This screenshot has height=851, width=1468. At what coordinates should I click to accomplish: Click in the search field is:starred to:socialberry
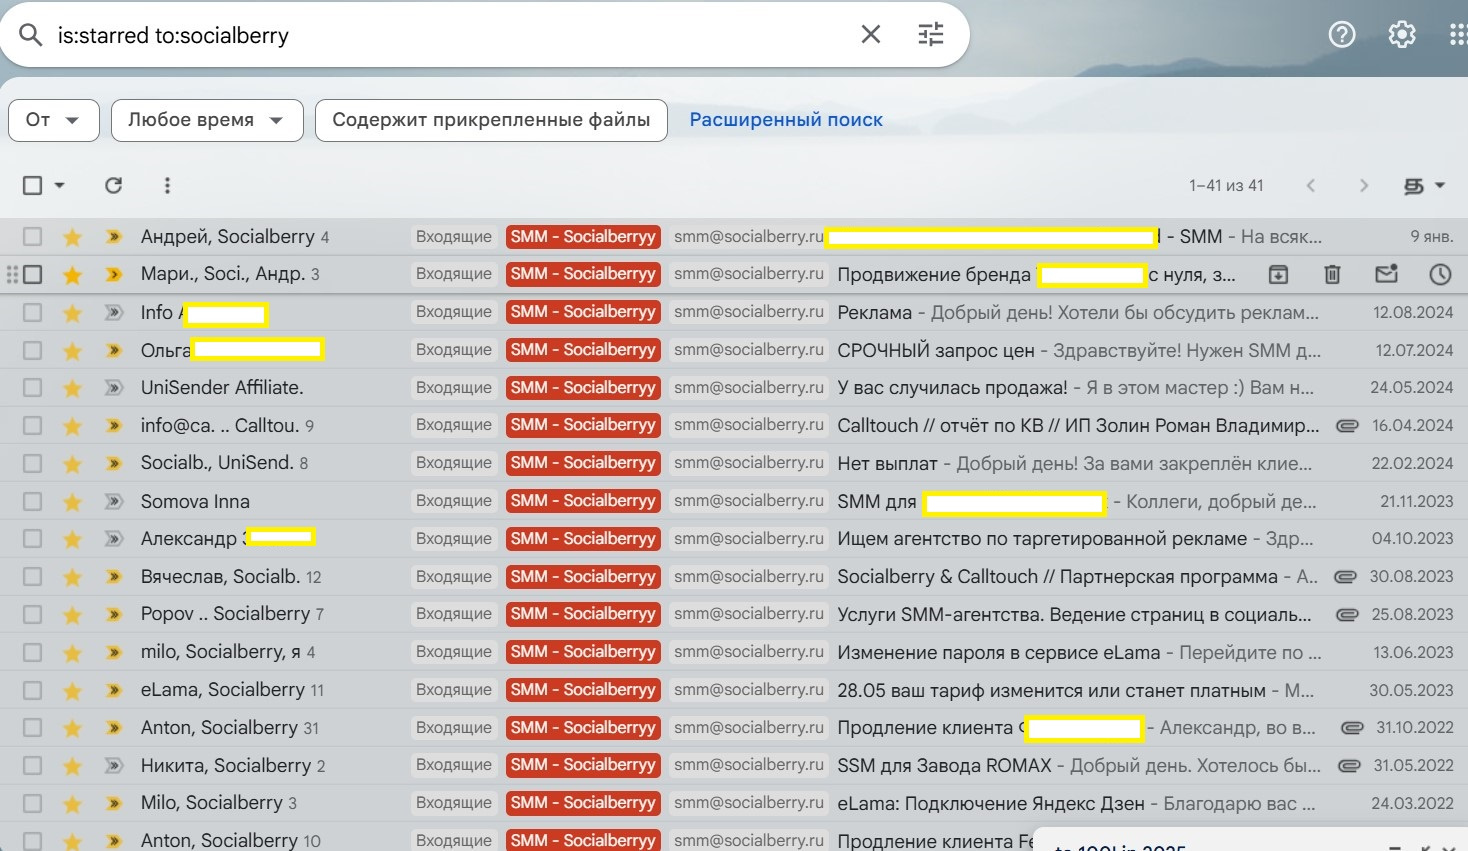(x=450, y=35)
